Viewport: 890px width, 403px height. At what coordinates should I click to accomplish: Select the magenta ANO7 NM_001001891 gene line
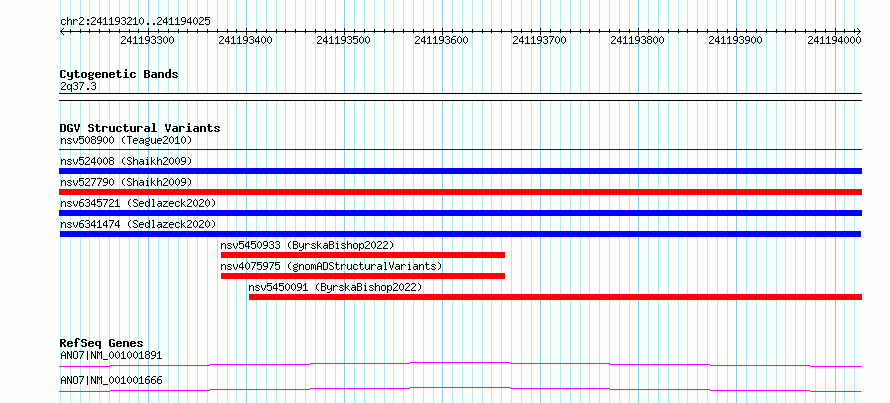[x=460, y=364]
